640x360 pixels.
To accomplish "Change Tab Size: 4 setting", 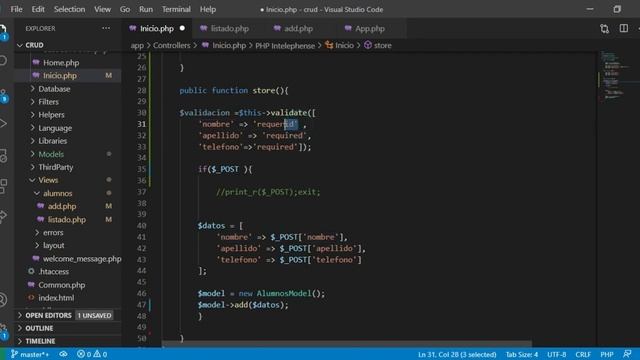I will 522,354.
